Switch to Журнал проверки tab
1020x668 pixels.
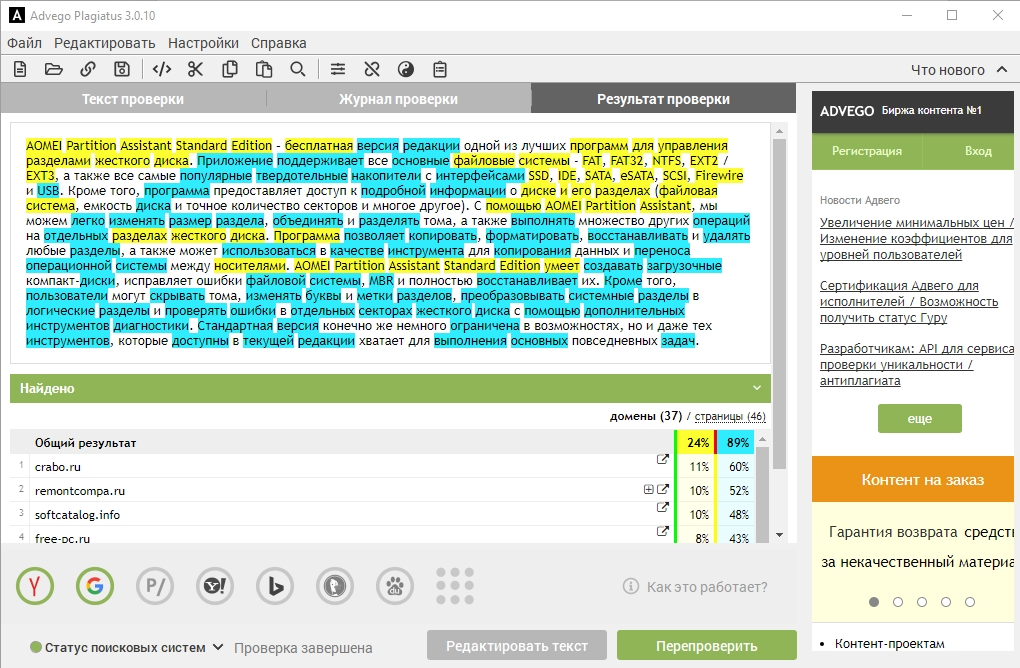398,99
